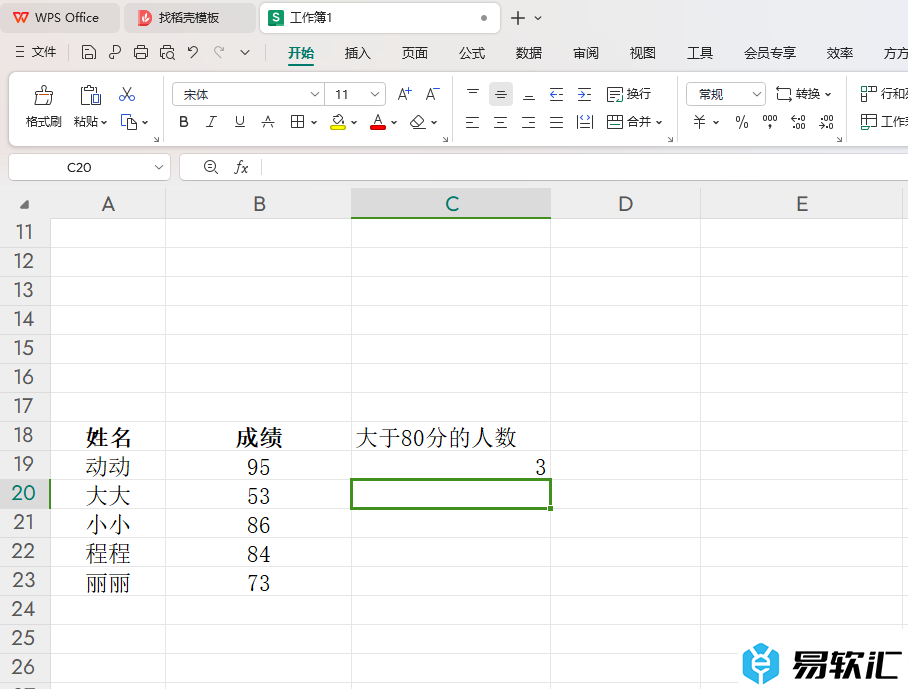Click the new tab plus button
The image size is (908, 689).
518,18
